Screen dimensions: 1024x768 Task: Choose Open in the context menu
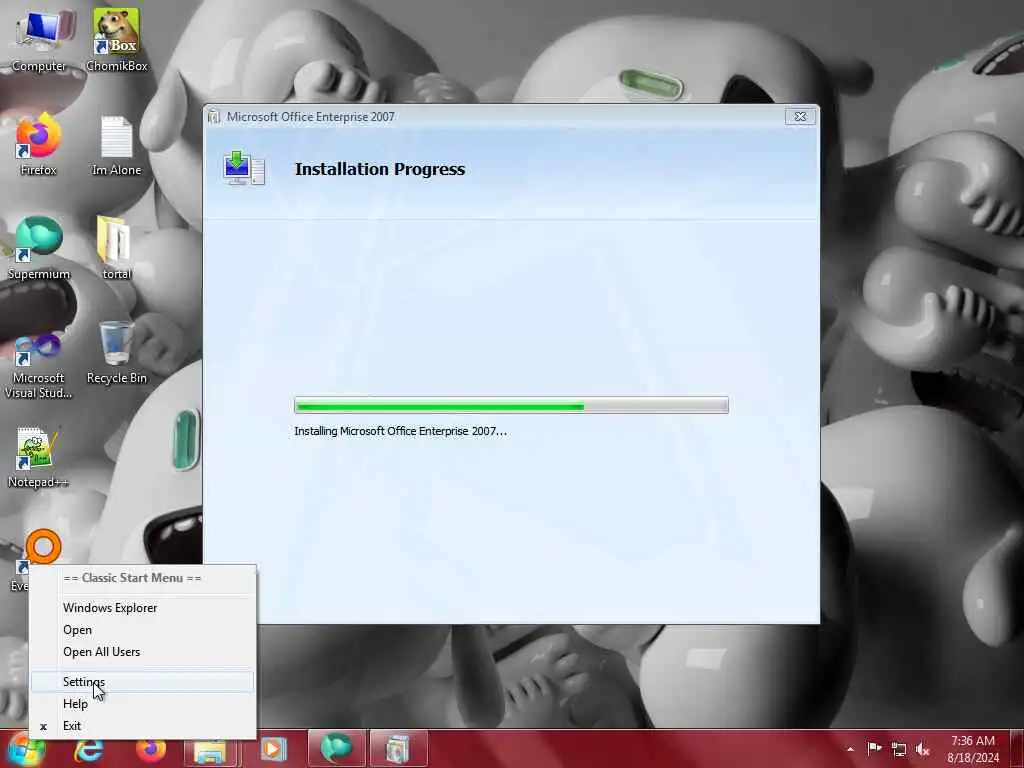point(142,630)
